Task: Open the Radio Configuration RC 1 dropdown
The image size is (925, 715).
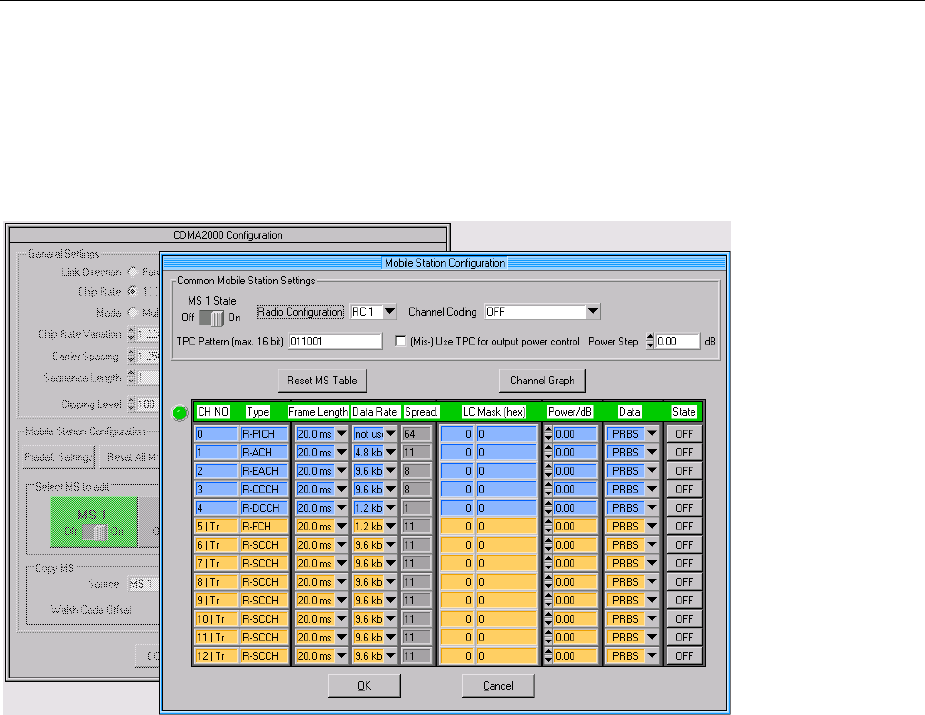Action: pyautogui.click(x=389, y=311)
